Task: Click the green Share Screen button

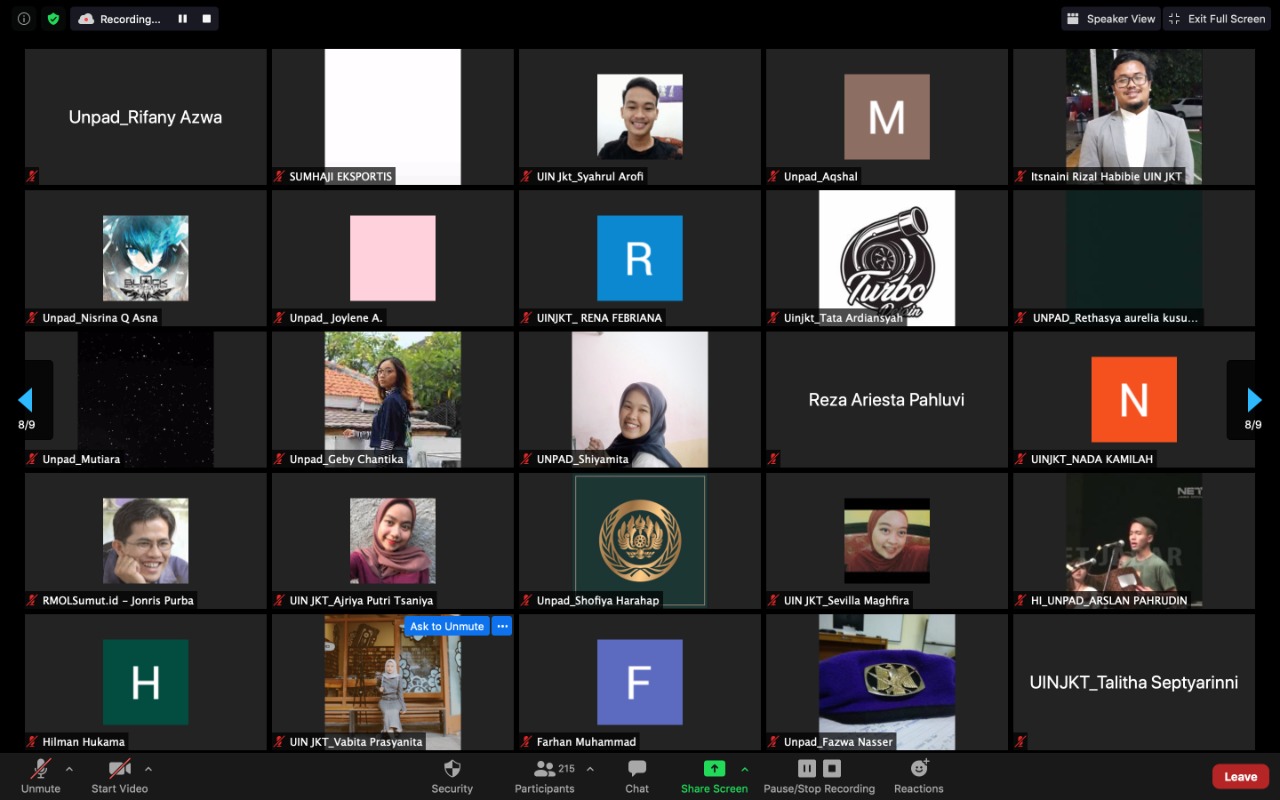Action: pos(714,777)
